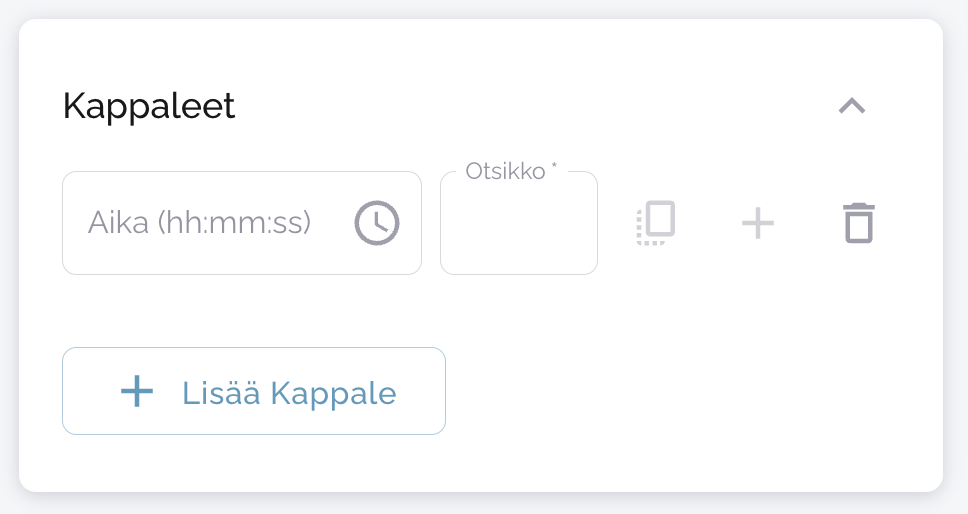
Task: Open the time picker clock icon
Action: [x=376, y=222]
